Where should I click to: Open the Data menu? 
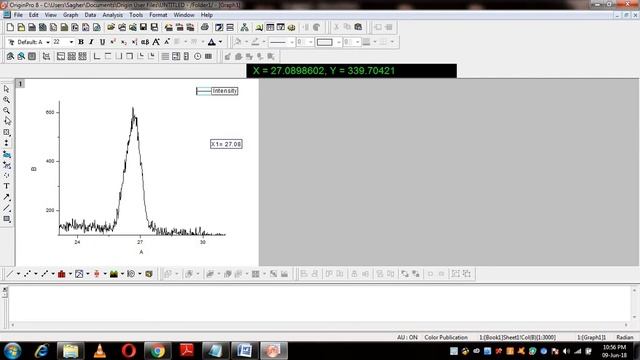[90, 15]
